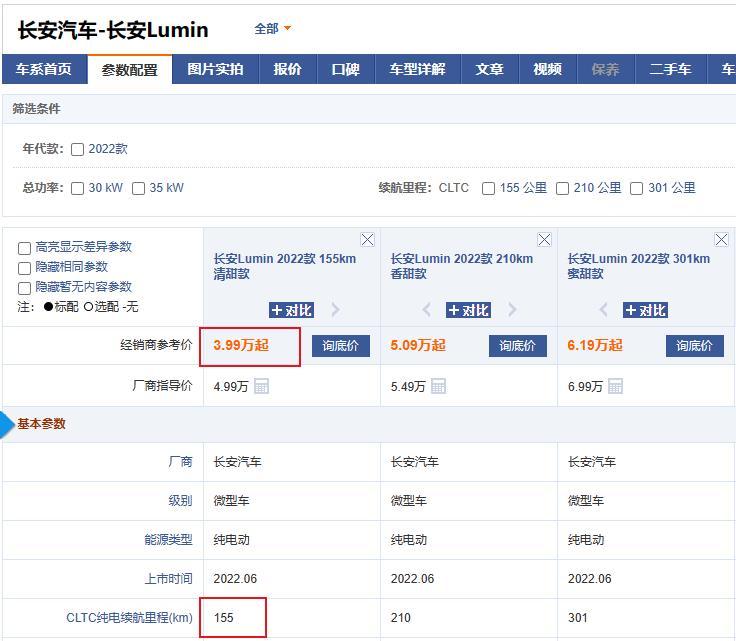736x641 pixels.
Task: Click the 6.99万 manufacturer price text
Action: pos(585,387)
